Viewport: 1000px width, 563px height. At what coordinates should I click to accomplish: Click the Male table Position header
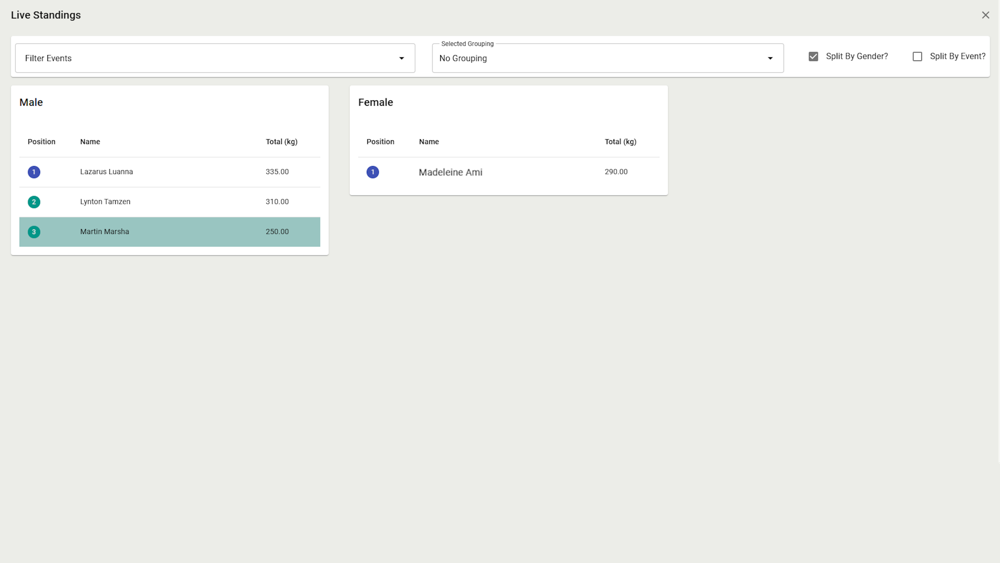(41, 142)
